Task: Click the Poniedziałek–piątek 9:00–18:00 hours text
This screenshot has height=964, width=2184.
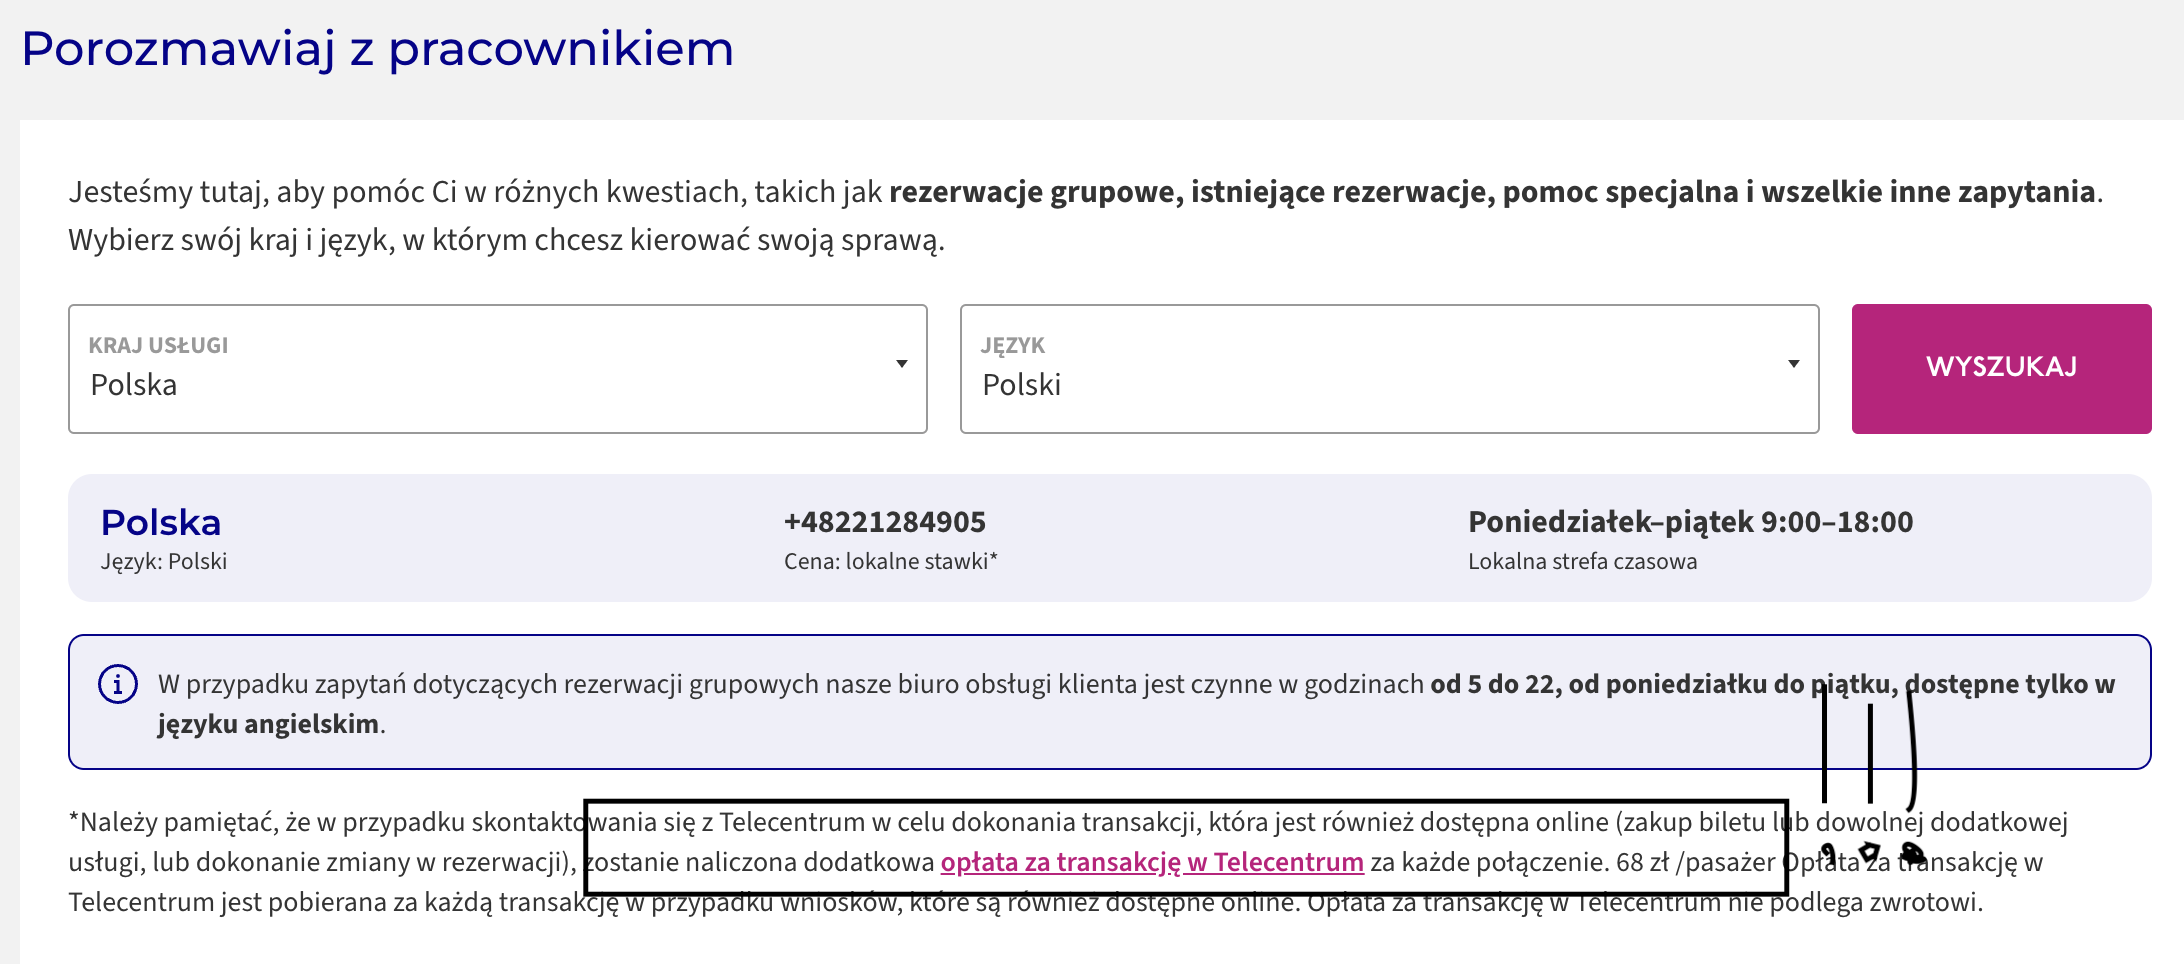Action: coord(1691,522)
